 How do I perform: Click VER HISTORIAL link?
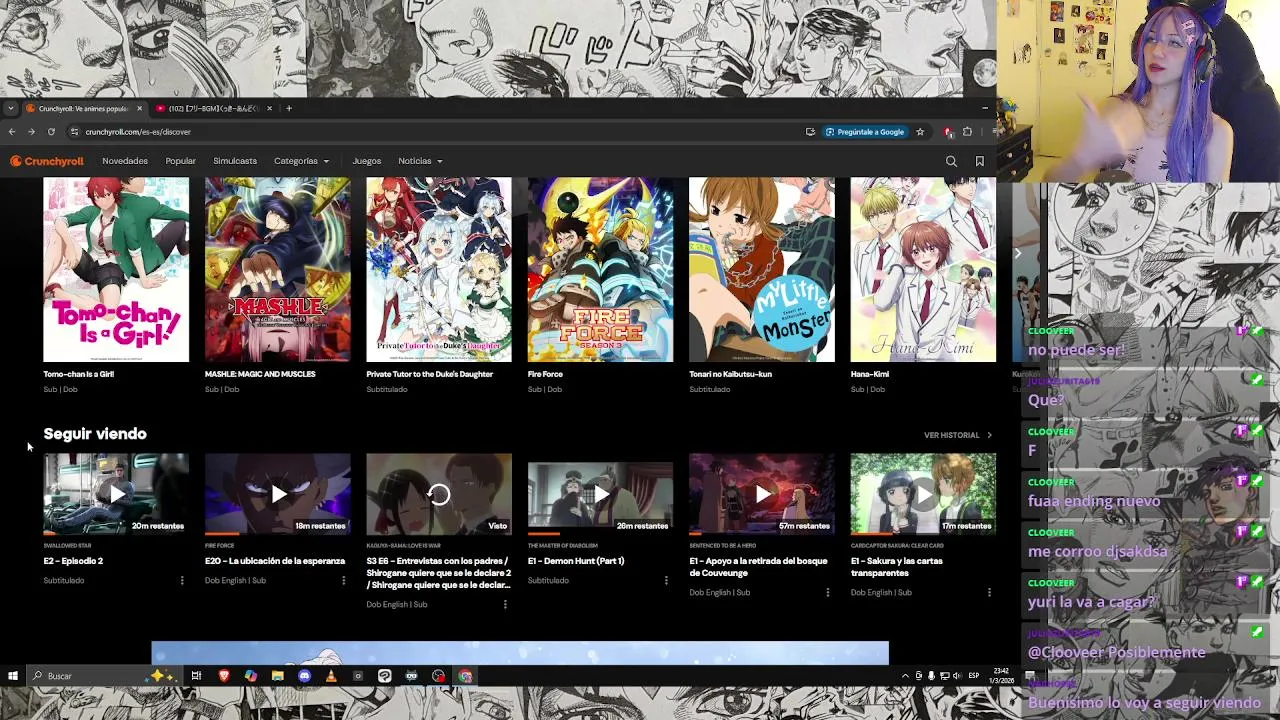[x=958, y=435]
